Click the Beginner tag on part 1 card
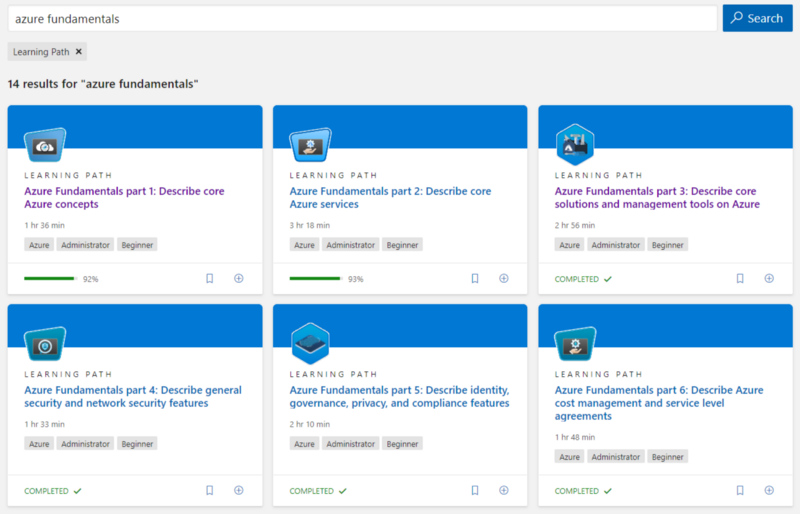This screenshot has height=514, width=800. coord(137,245)
